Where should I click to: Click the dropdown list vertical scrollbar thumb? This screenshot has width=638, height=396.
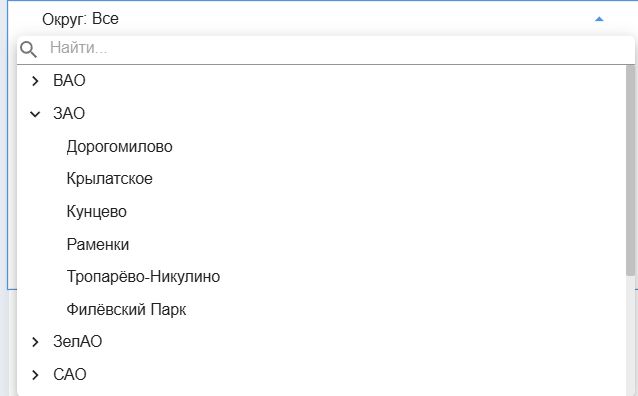[630, 171]
